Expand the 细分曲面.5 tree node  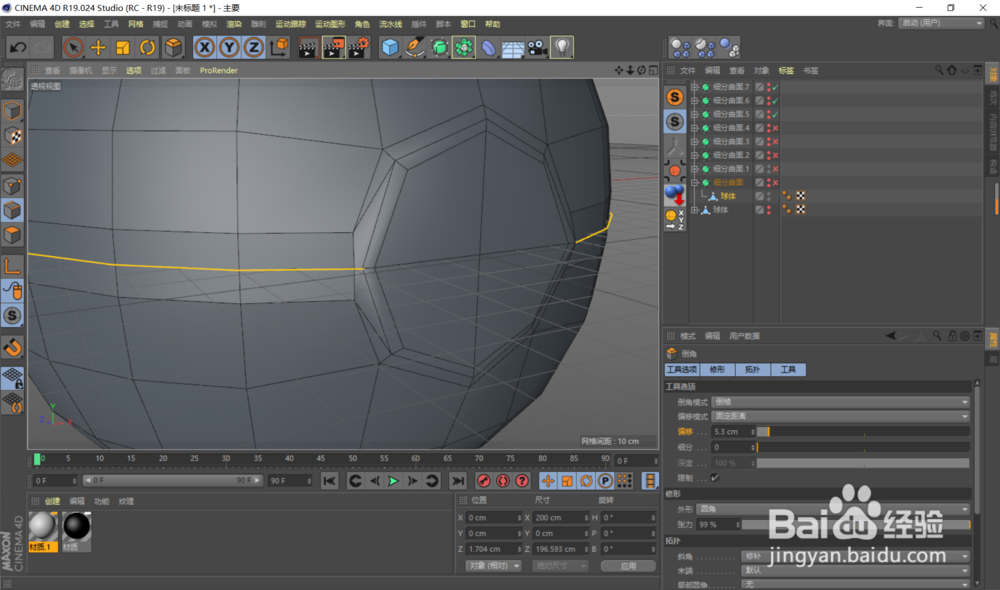(695, 114)
